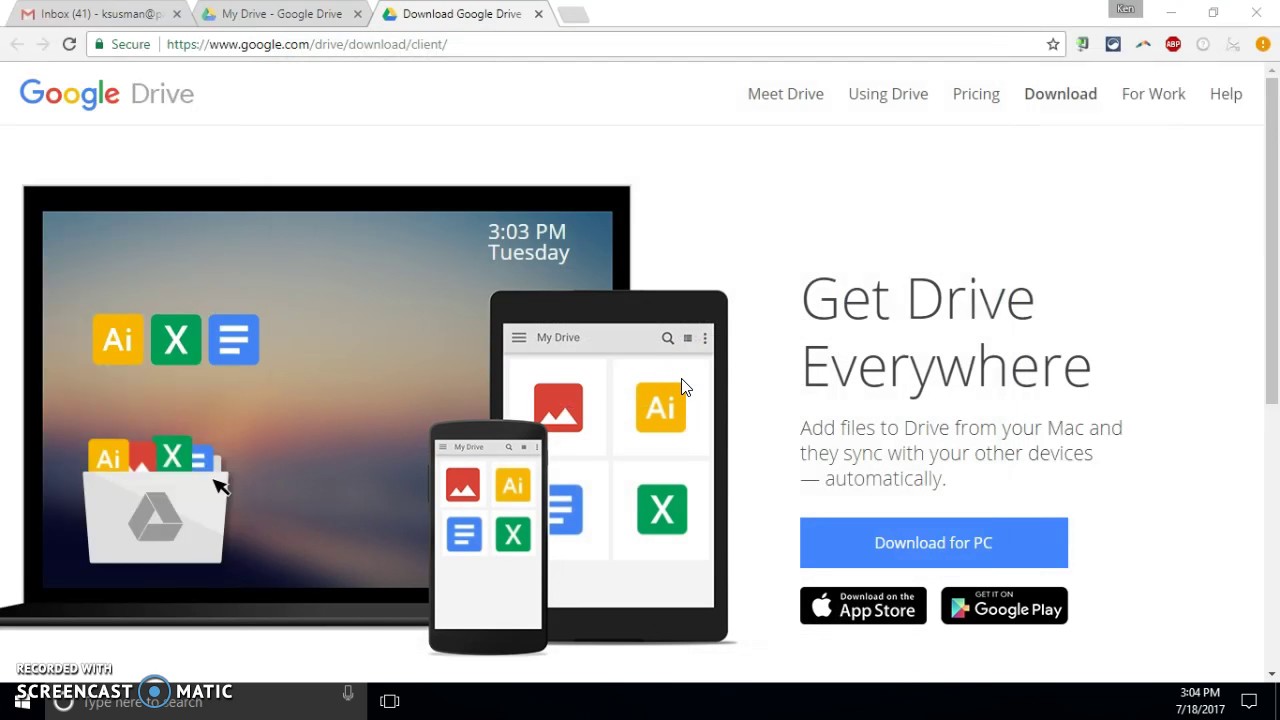
Task: Open the Help navigation link
Action: pos(1226,94)
